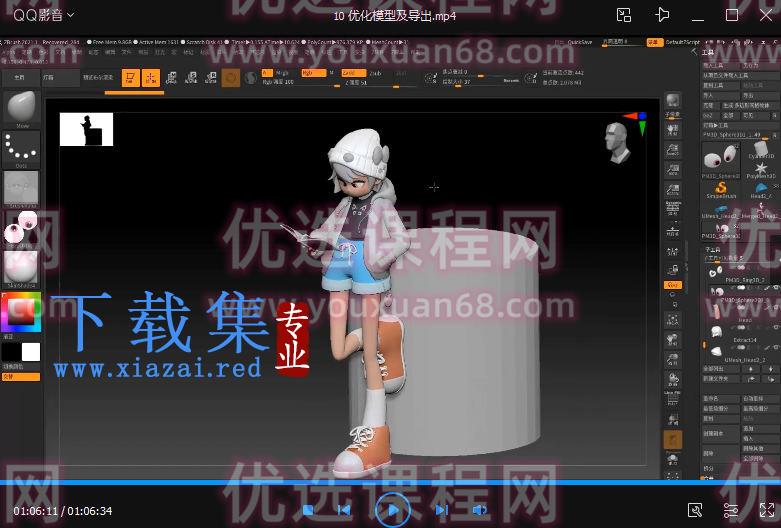Toggle the orange Ghost icon

click(673, 440)
